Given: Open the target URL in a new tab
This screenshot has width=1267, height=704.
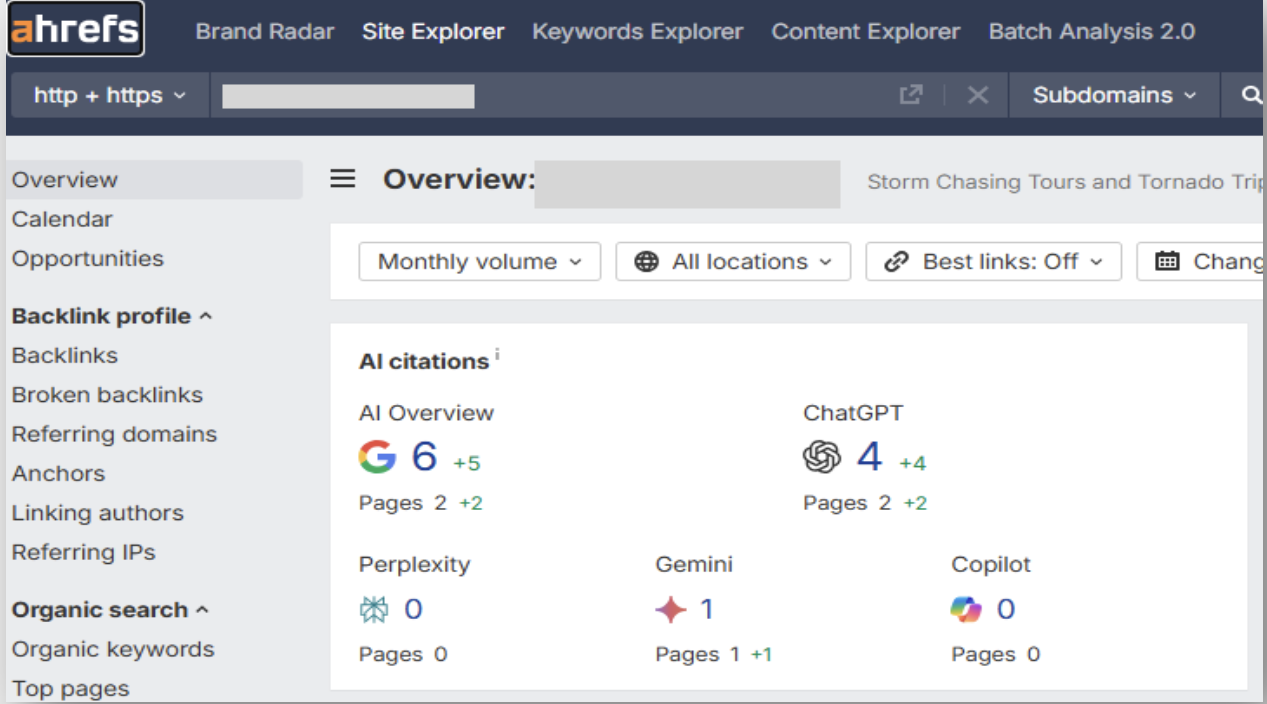Looking at the screenshot, I should [910, 95].
